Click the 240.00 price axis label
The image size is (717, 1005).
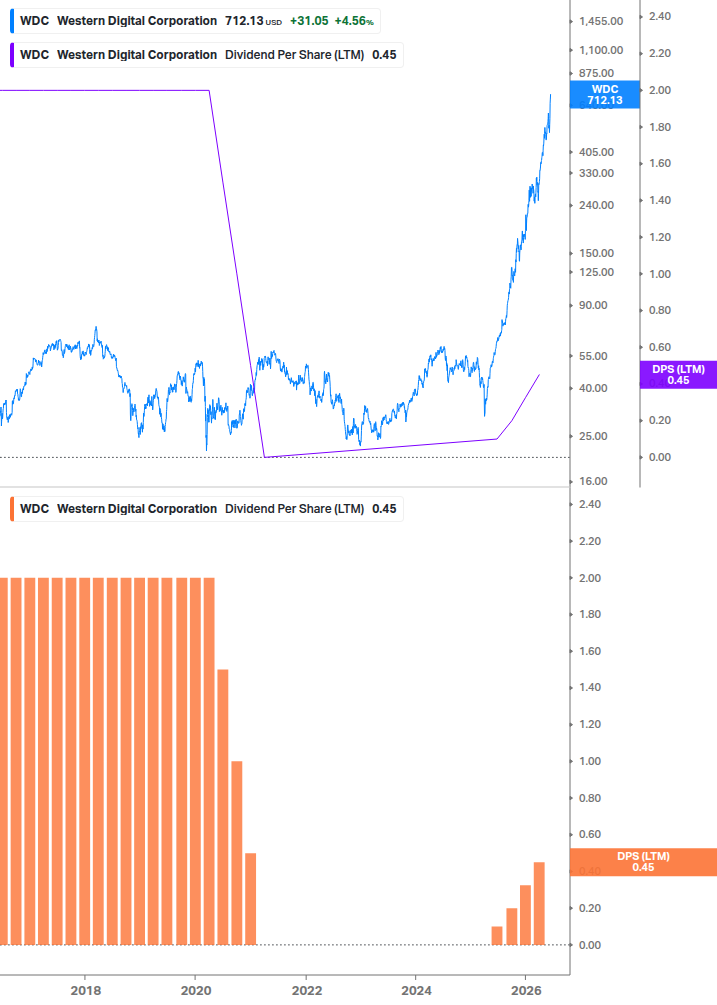597,205
